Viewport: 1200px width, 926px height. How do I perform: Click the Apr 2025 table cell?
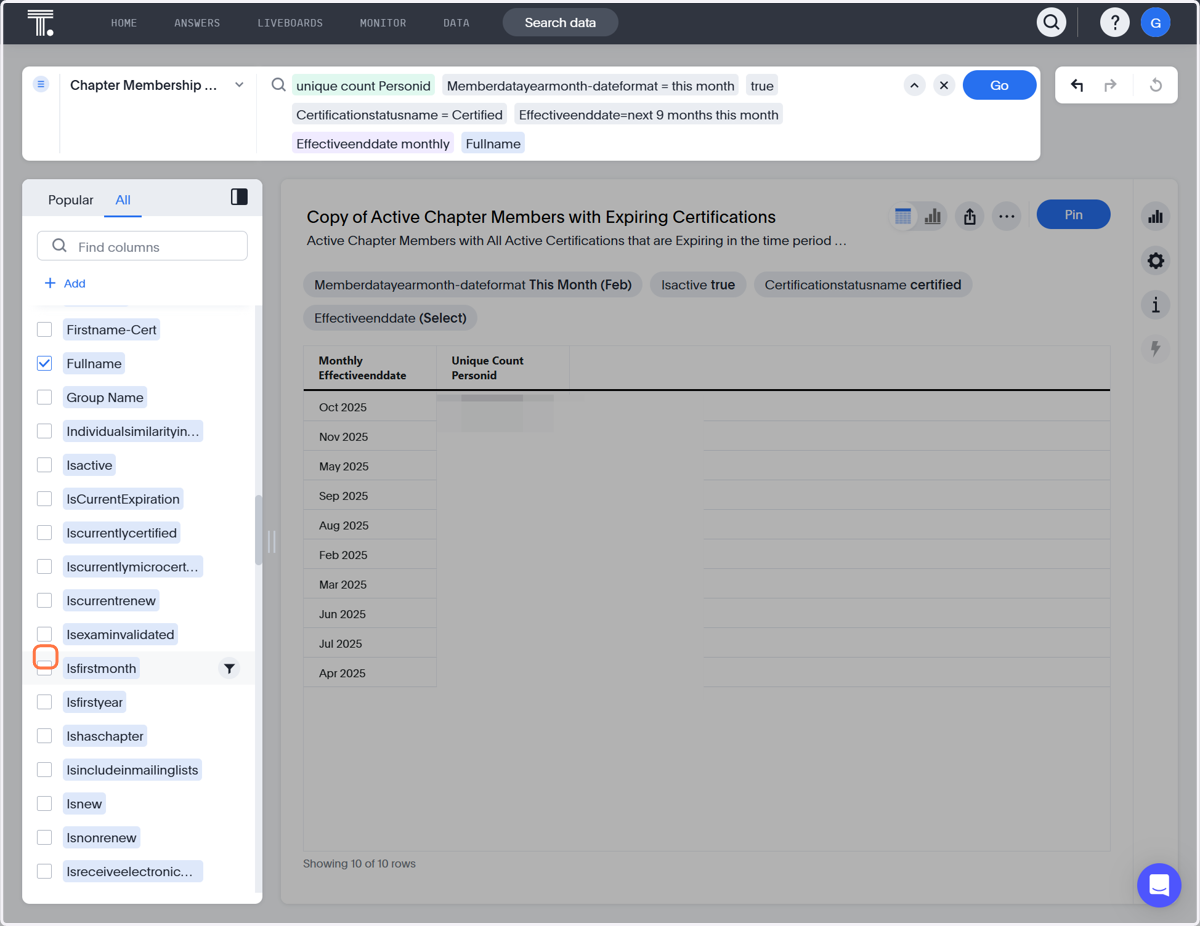(x=370, y=673)
